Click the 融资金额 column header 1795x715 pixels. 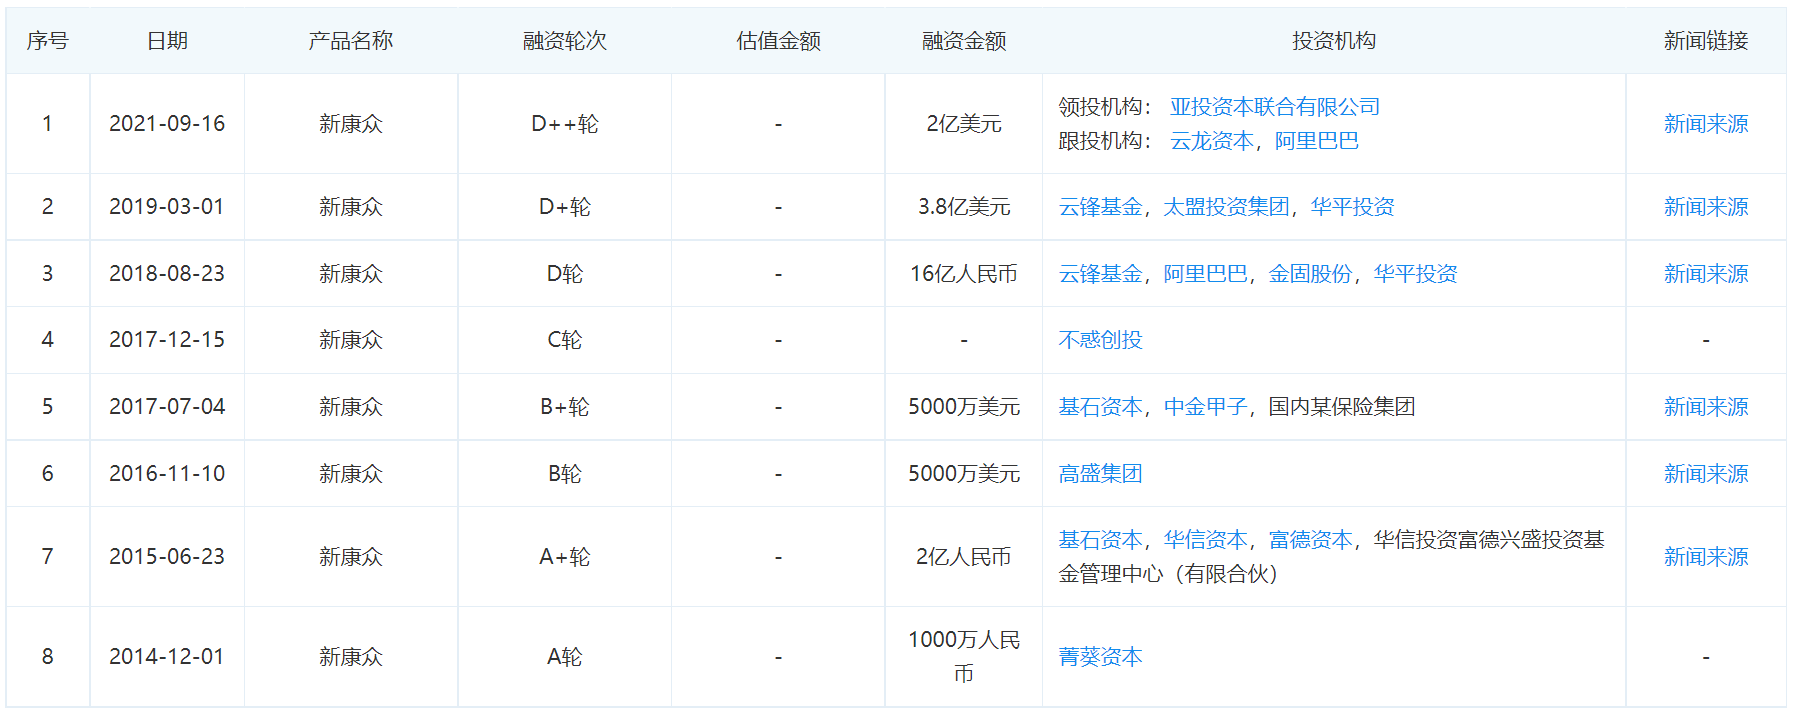point(964,41)
